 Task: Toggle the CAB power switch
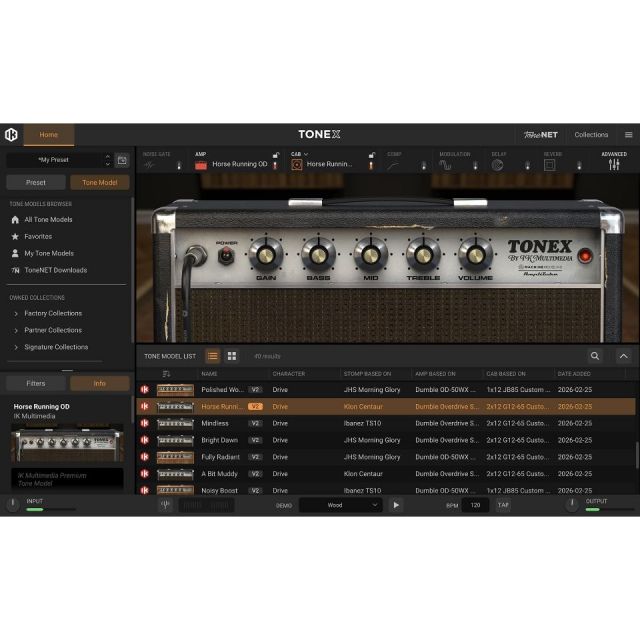371,165
